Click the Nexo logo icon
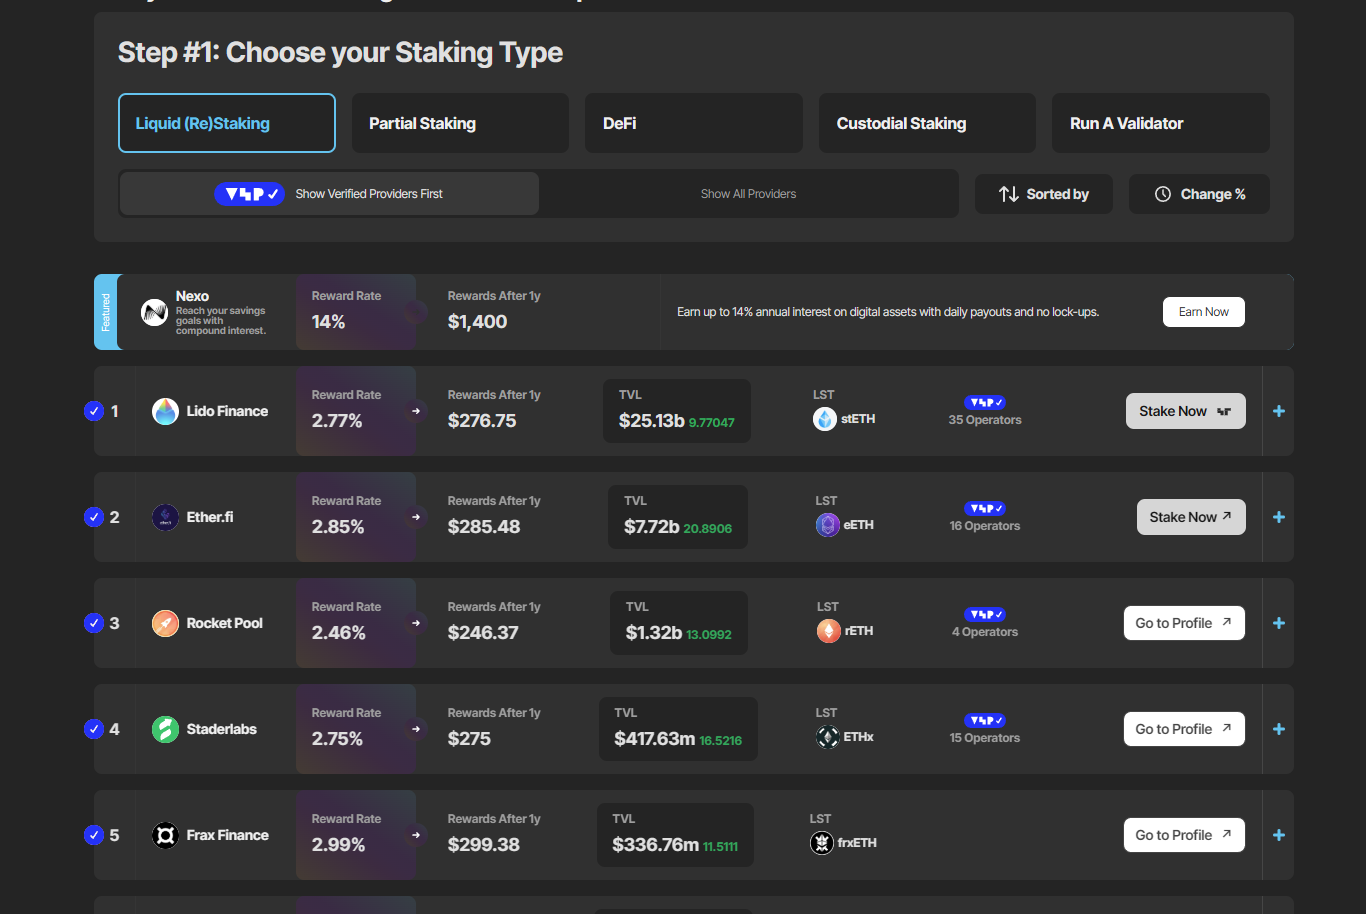The width and height of the screenshot is (1366, 914). (x=154, y=312)
